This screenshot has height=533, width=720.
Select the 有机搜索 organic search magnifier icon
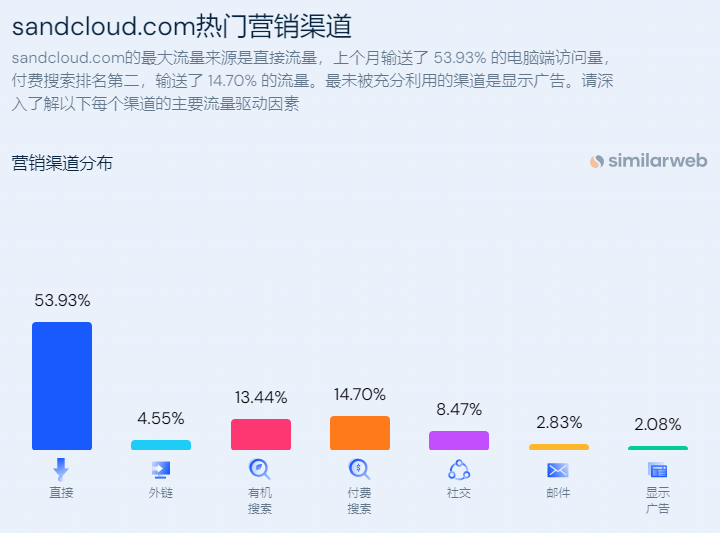tap(259, 469)
